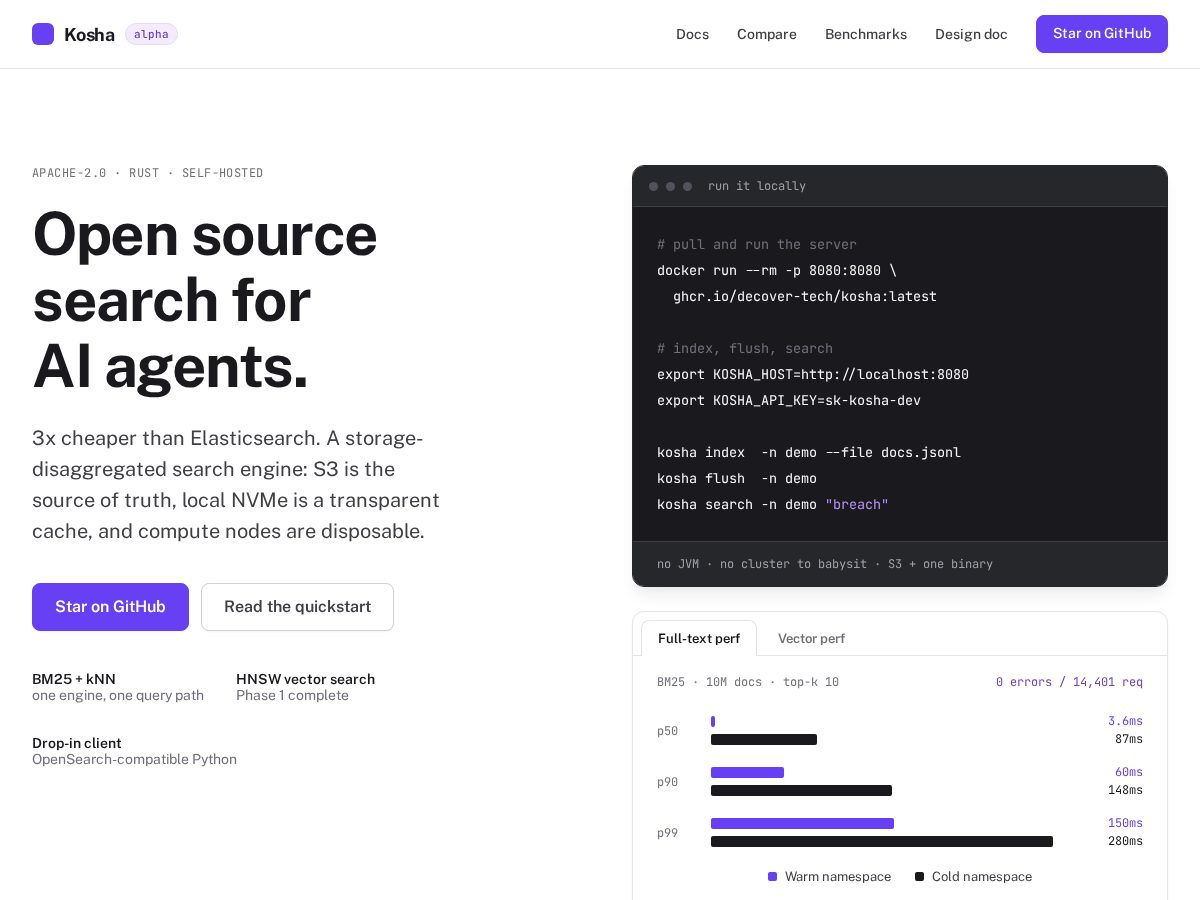
Task: Click the alpha badge
Action: pos(151,34)
